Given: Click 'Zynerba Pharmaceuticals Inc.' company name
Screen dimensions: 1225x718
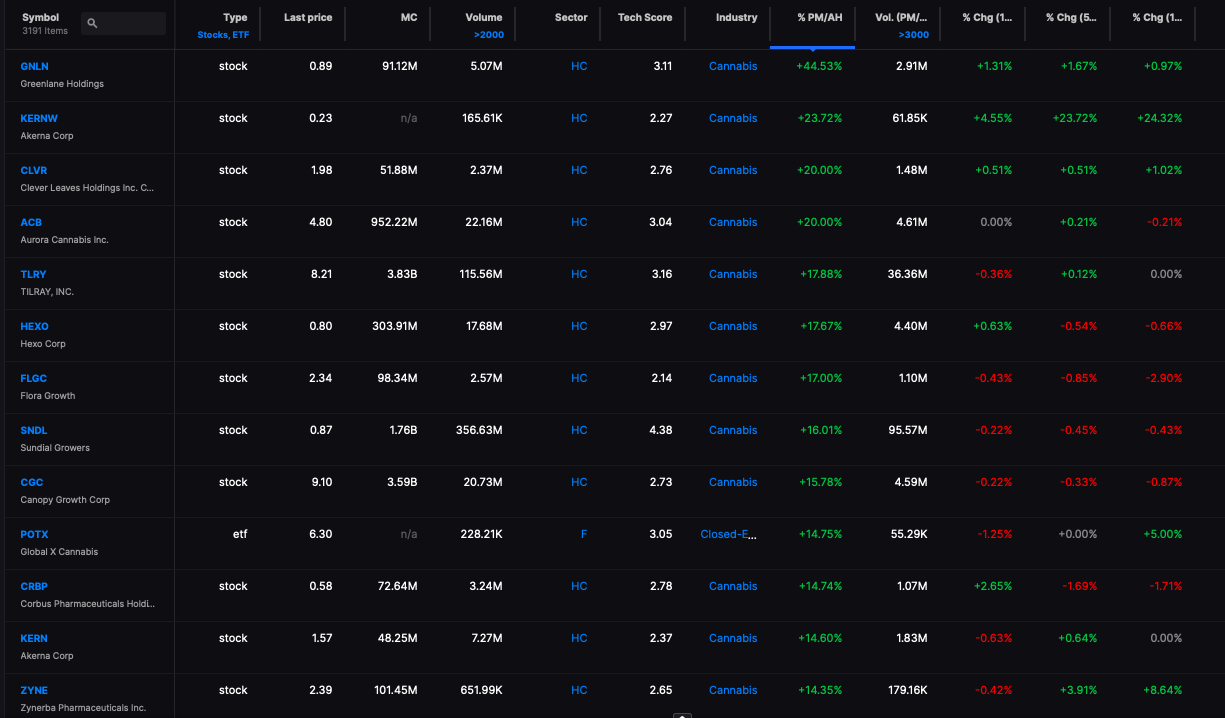Looking at the screenshot, I should coord(83,708).
